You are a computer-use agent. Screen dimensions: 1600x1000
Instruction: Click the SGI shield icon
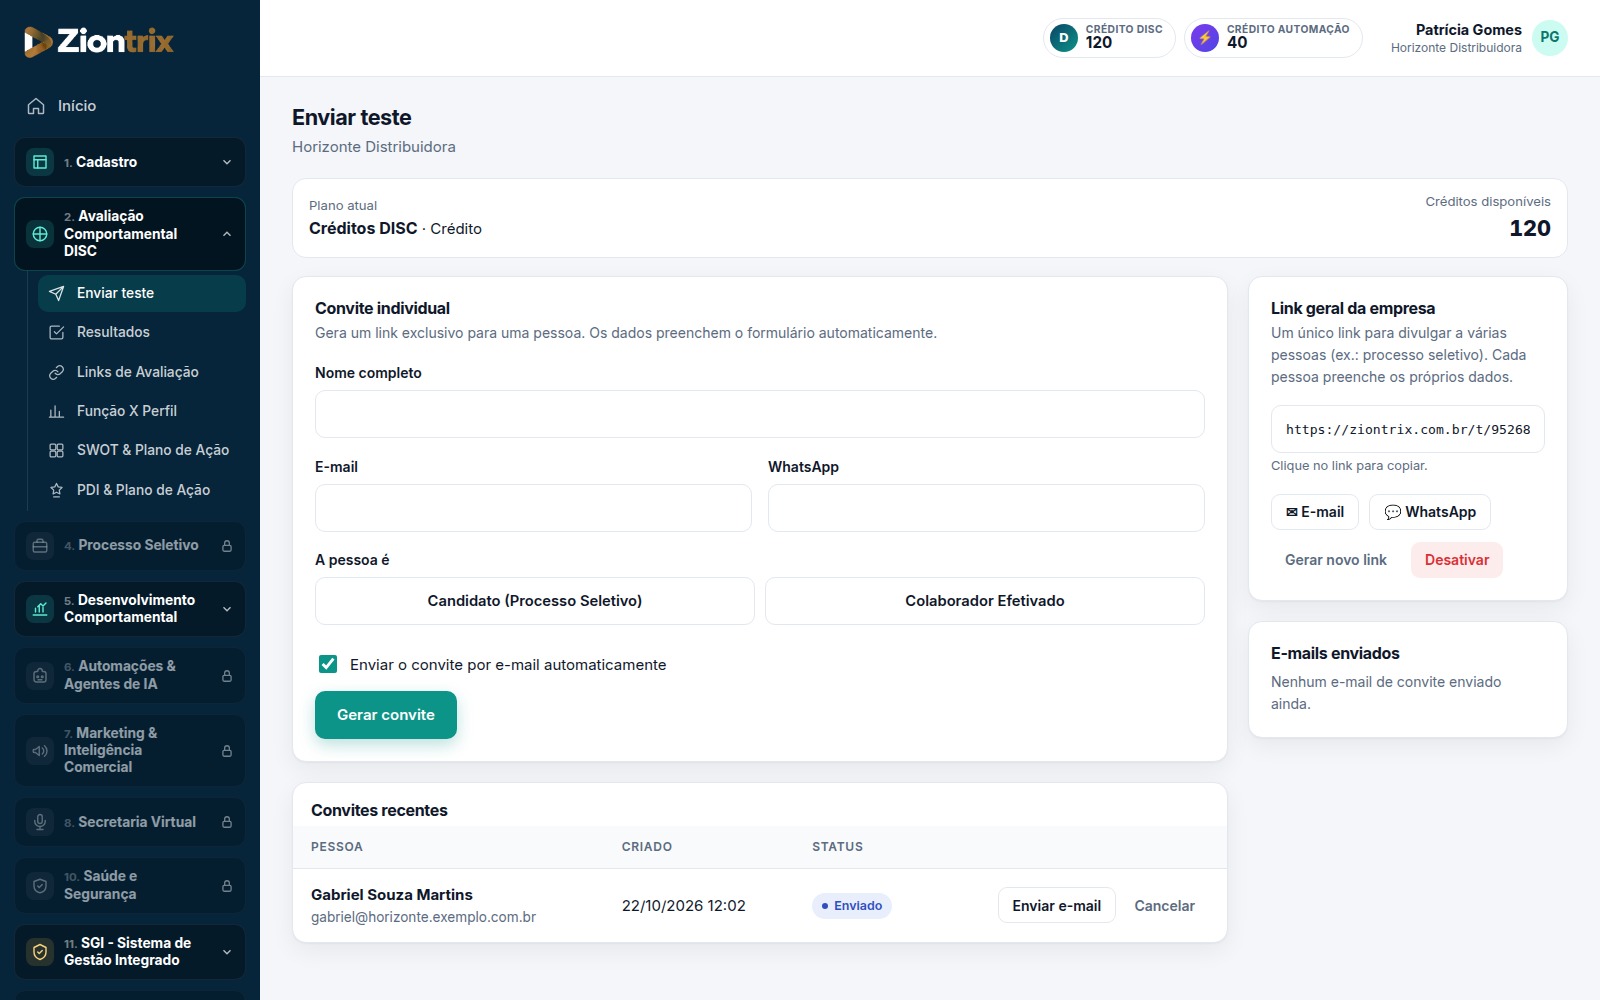[x=40, y=952]
